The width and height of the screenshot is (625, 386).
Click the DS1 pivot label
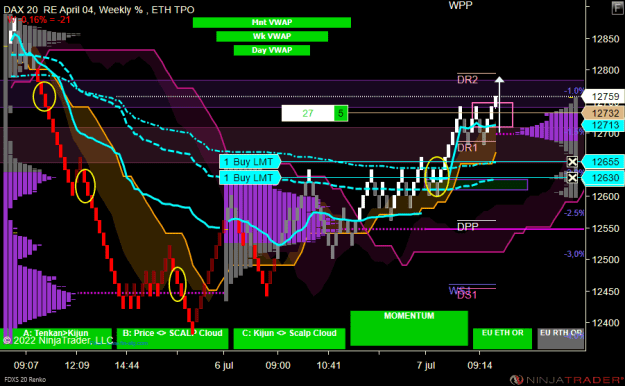[x=467, y=295]
